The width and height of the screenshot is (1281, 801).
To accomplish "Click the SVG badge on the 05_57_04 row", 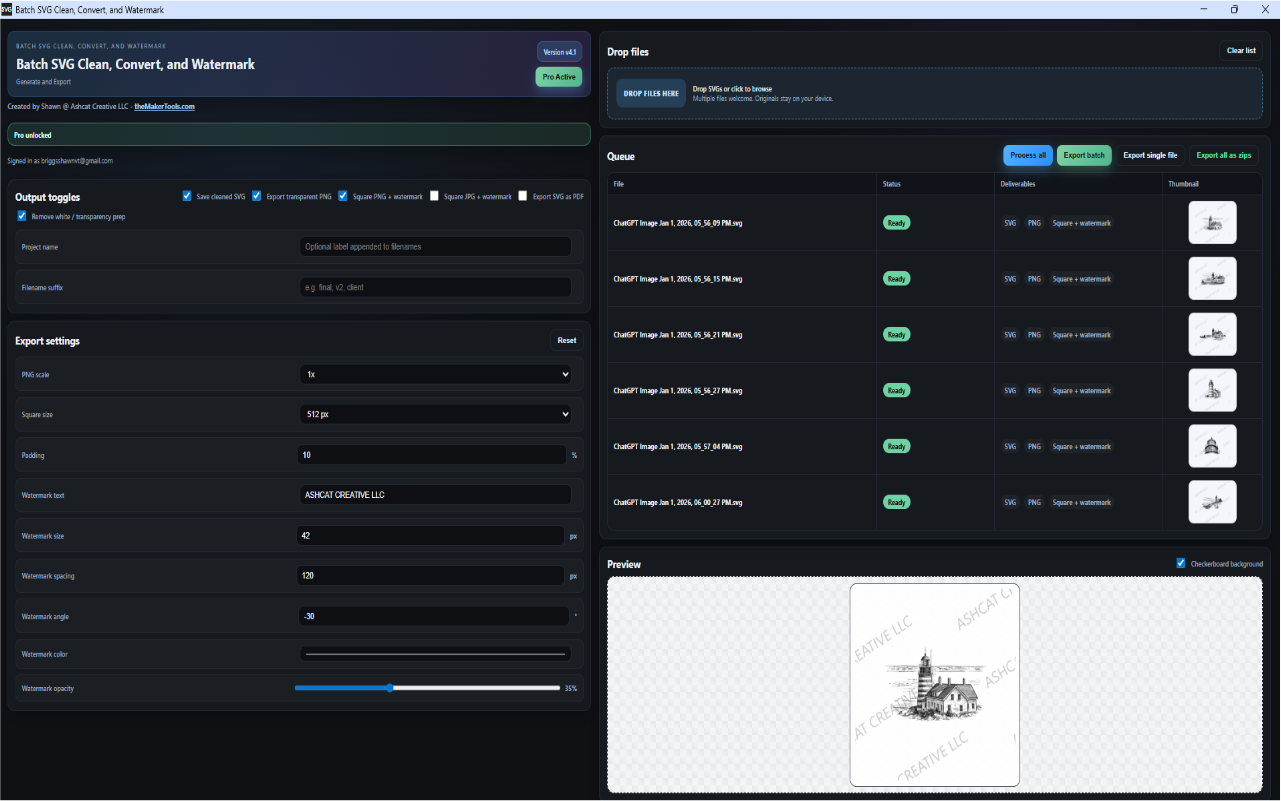I will click(x=1010, y=446).
